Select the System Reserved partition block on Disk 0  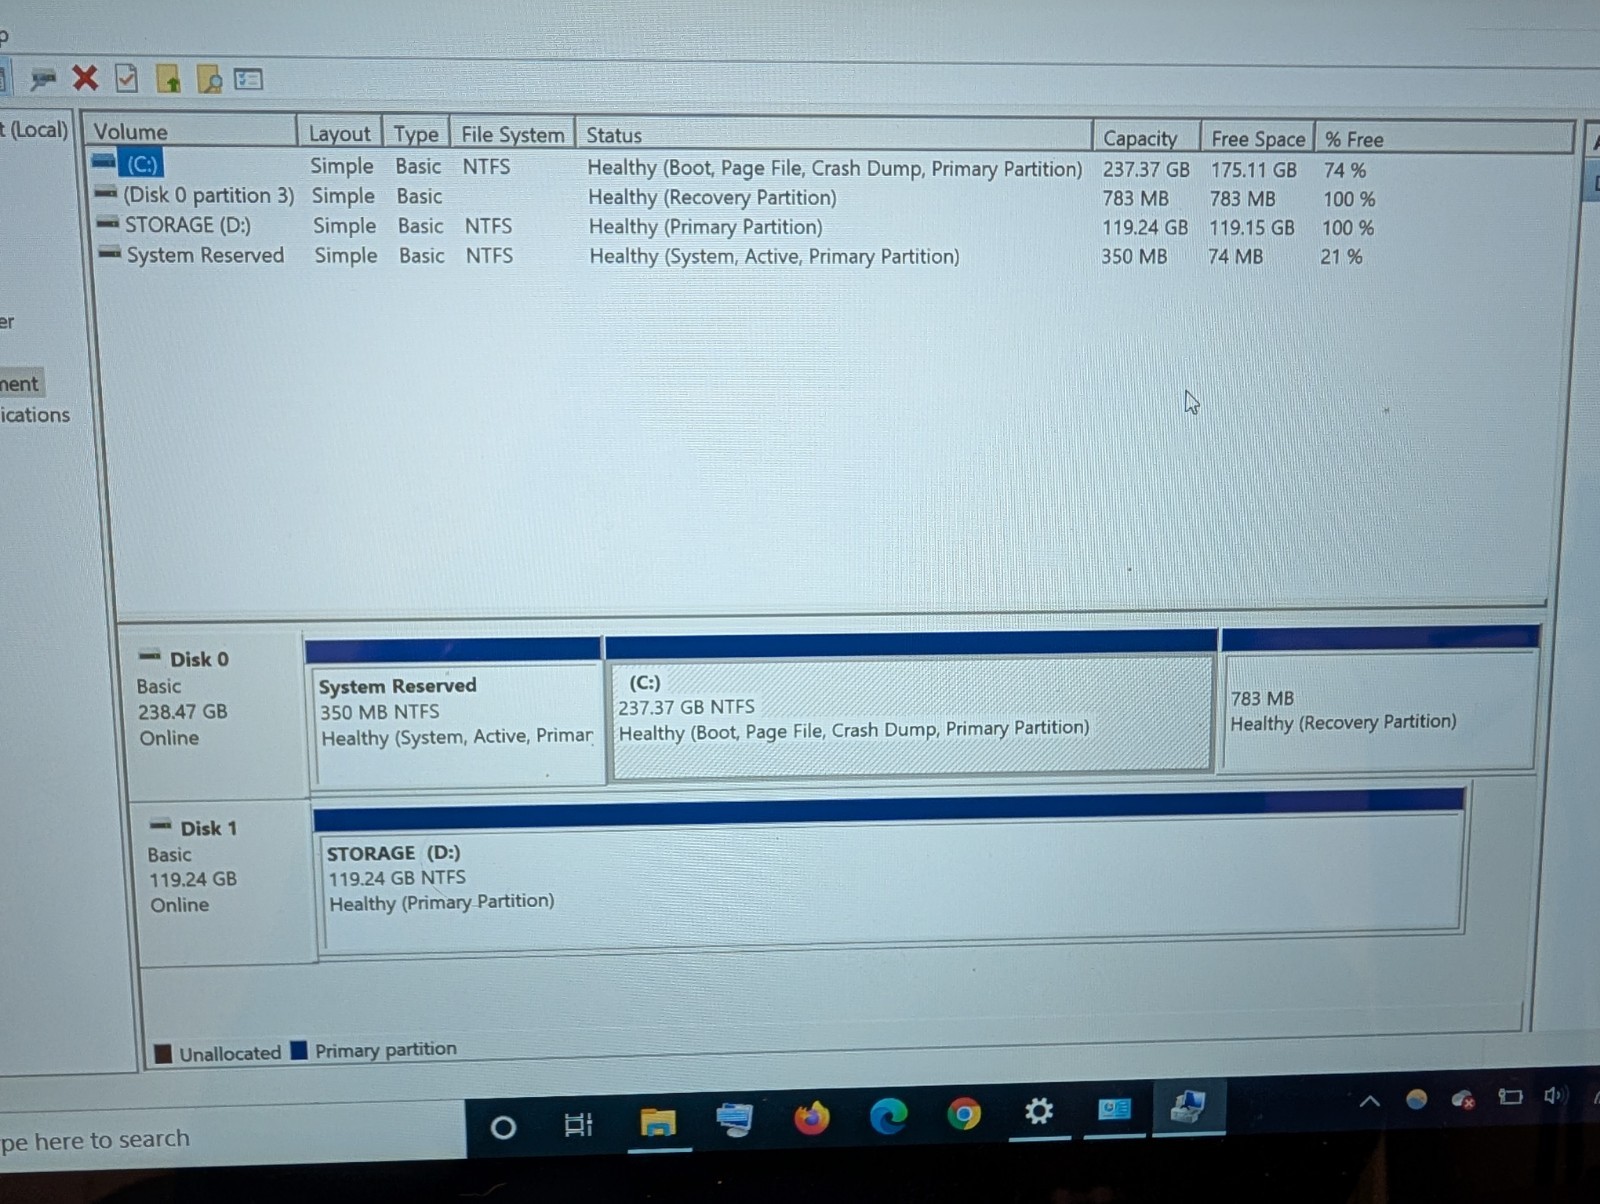coord(455,713)
